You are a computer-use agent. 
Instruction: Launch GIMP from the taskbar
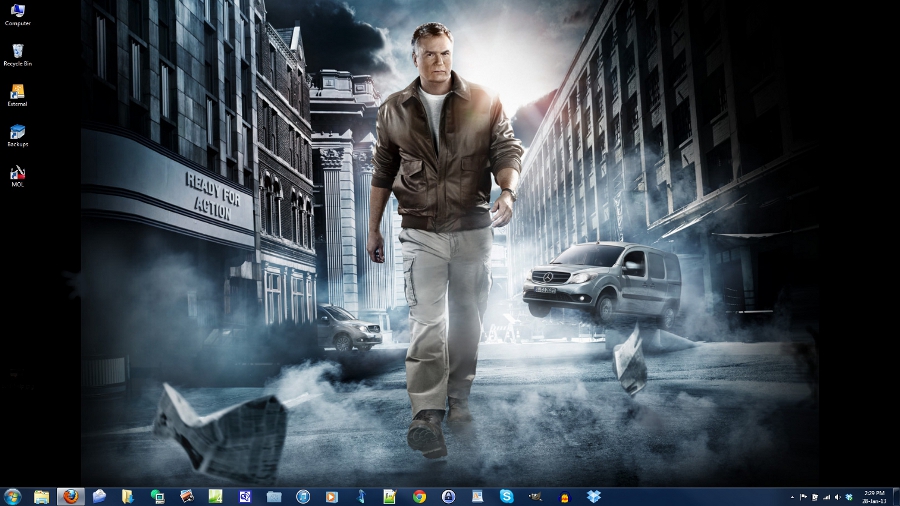pos(536,497)
